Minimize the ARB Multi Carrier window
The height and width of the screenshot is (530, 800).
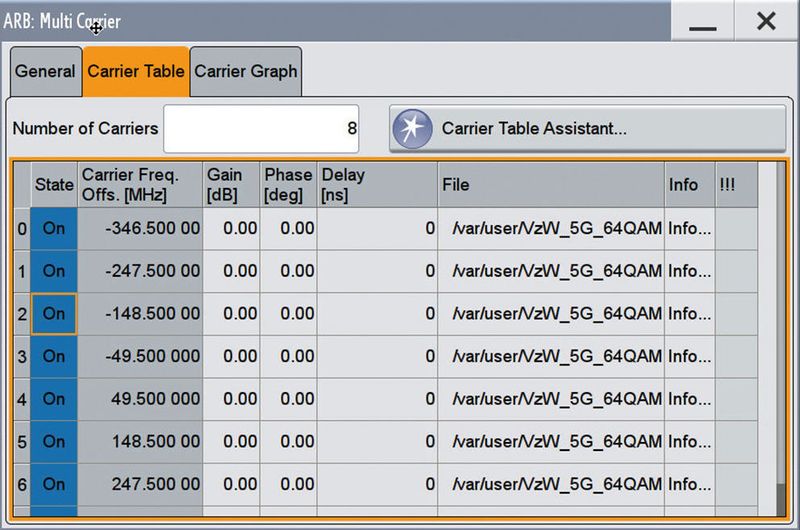703,22
